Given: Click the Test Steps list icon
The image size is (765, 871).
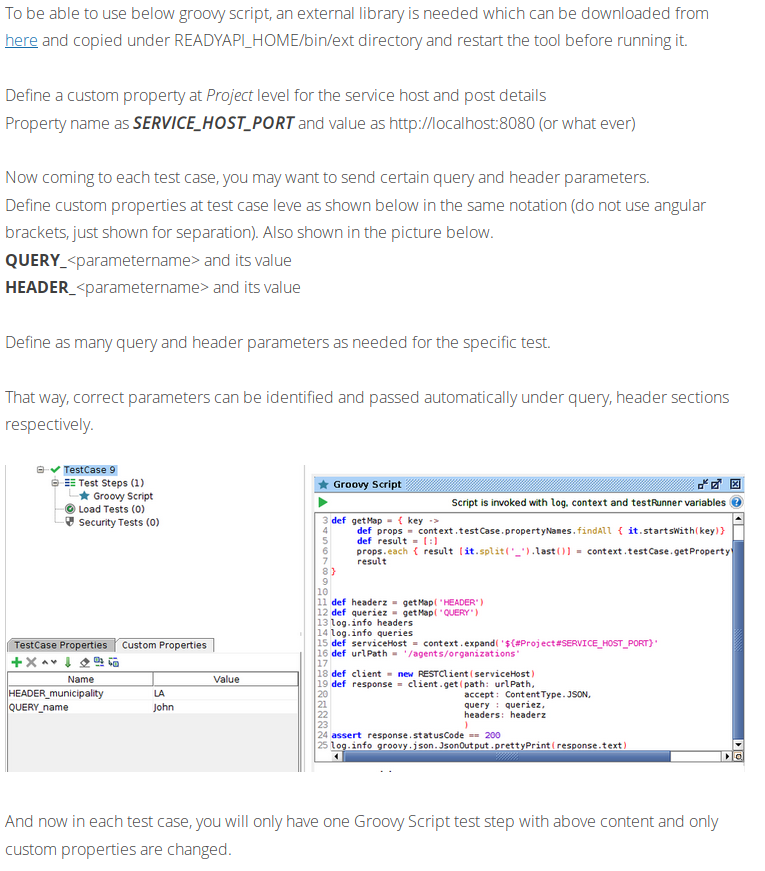Looking at the screenshot, I should (x=70, y=483).
